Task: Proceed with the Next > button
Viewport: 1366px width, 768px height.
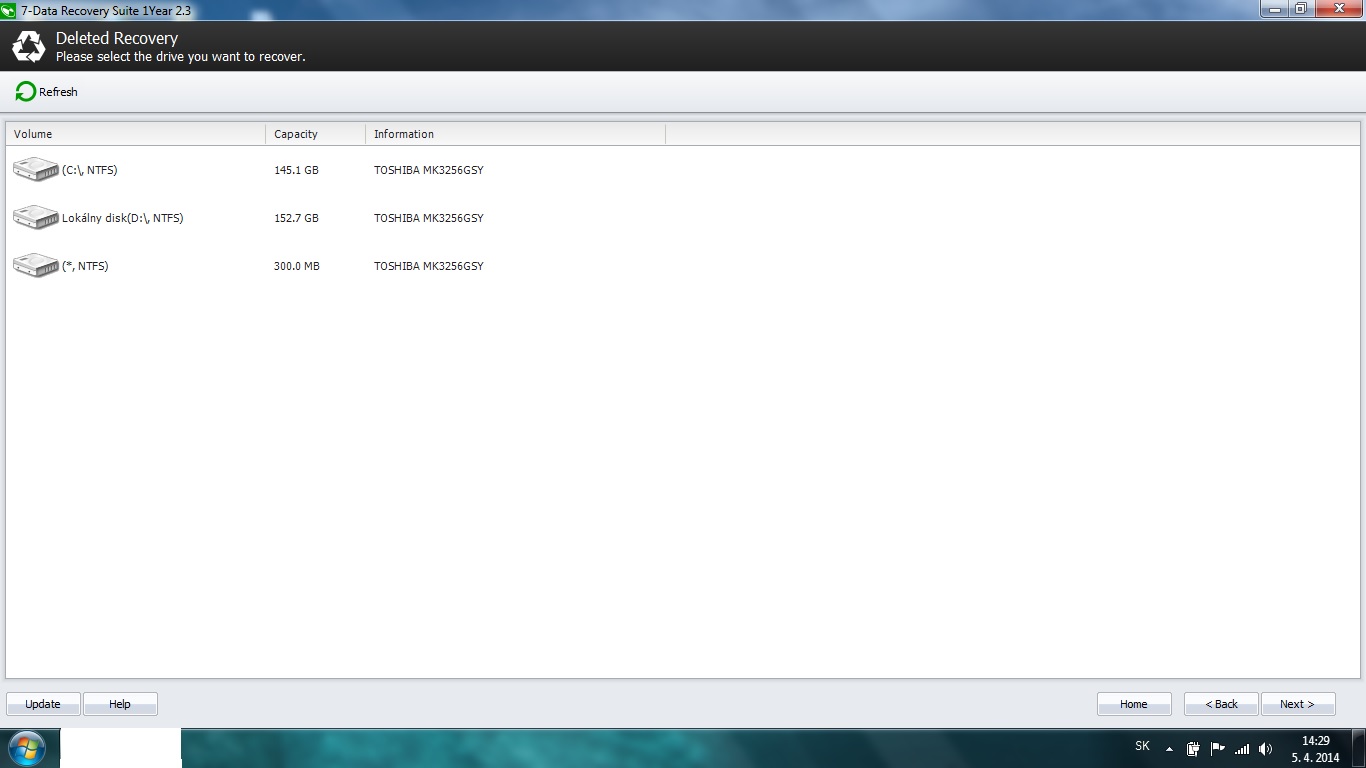Action: [1298, 704]
